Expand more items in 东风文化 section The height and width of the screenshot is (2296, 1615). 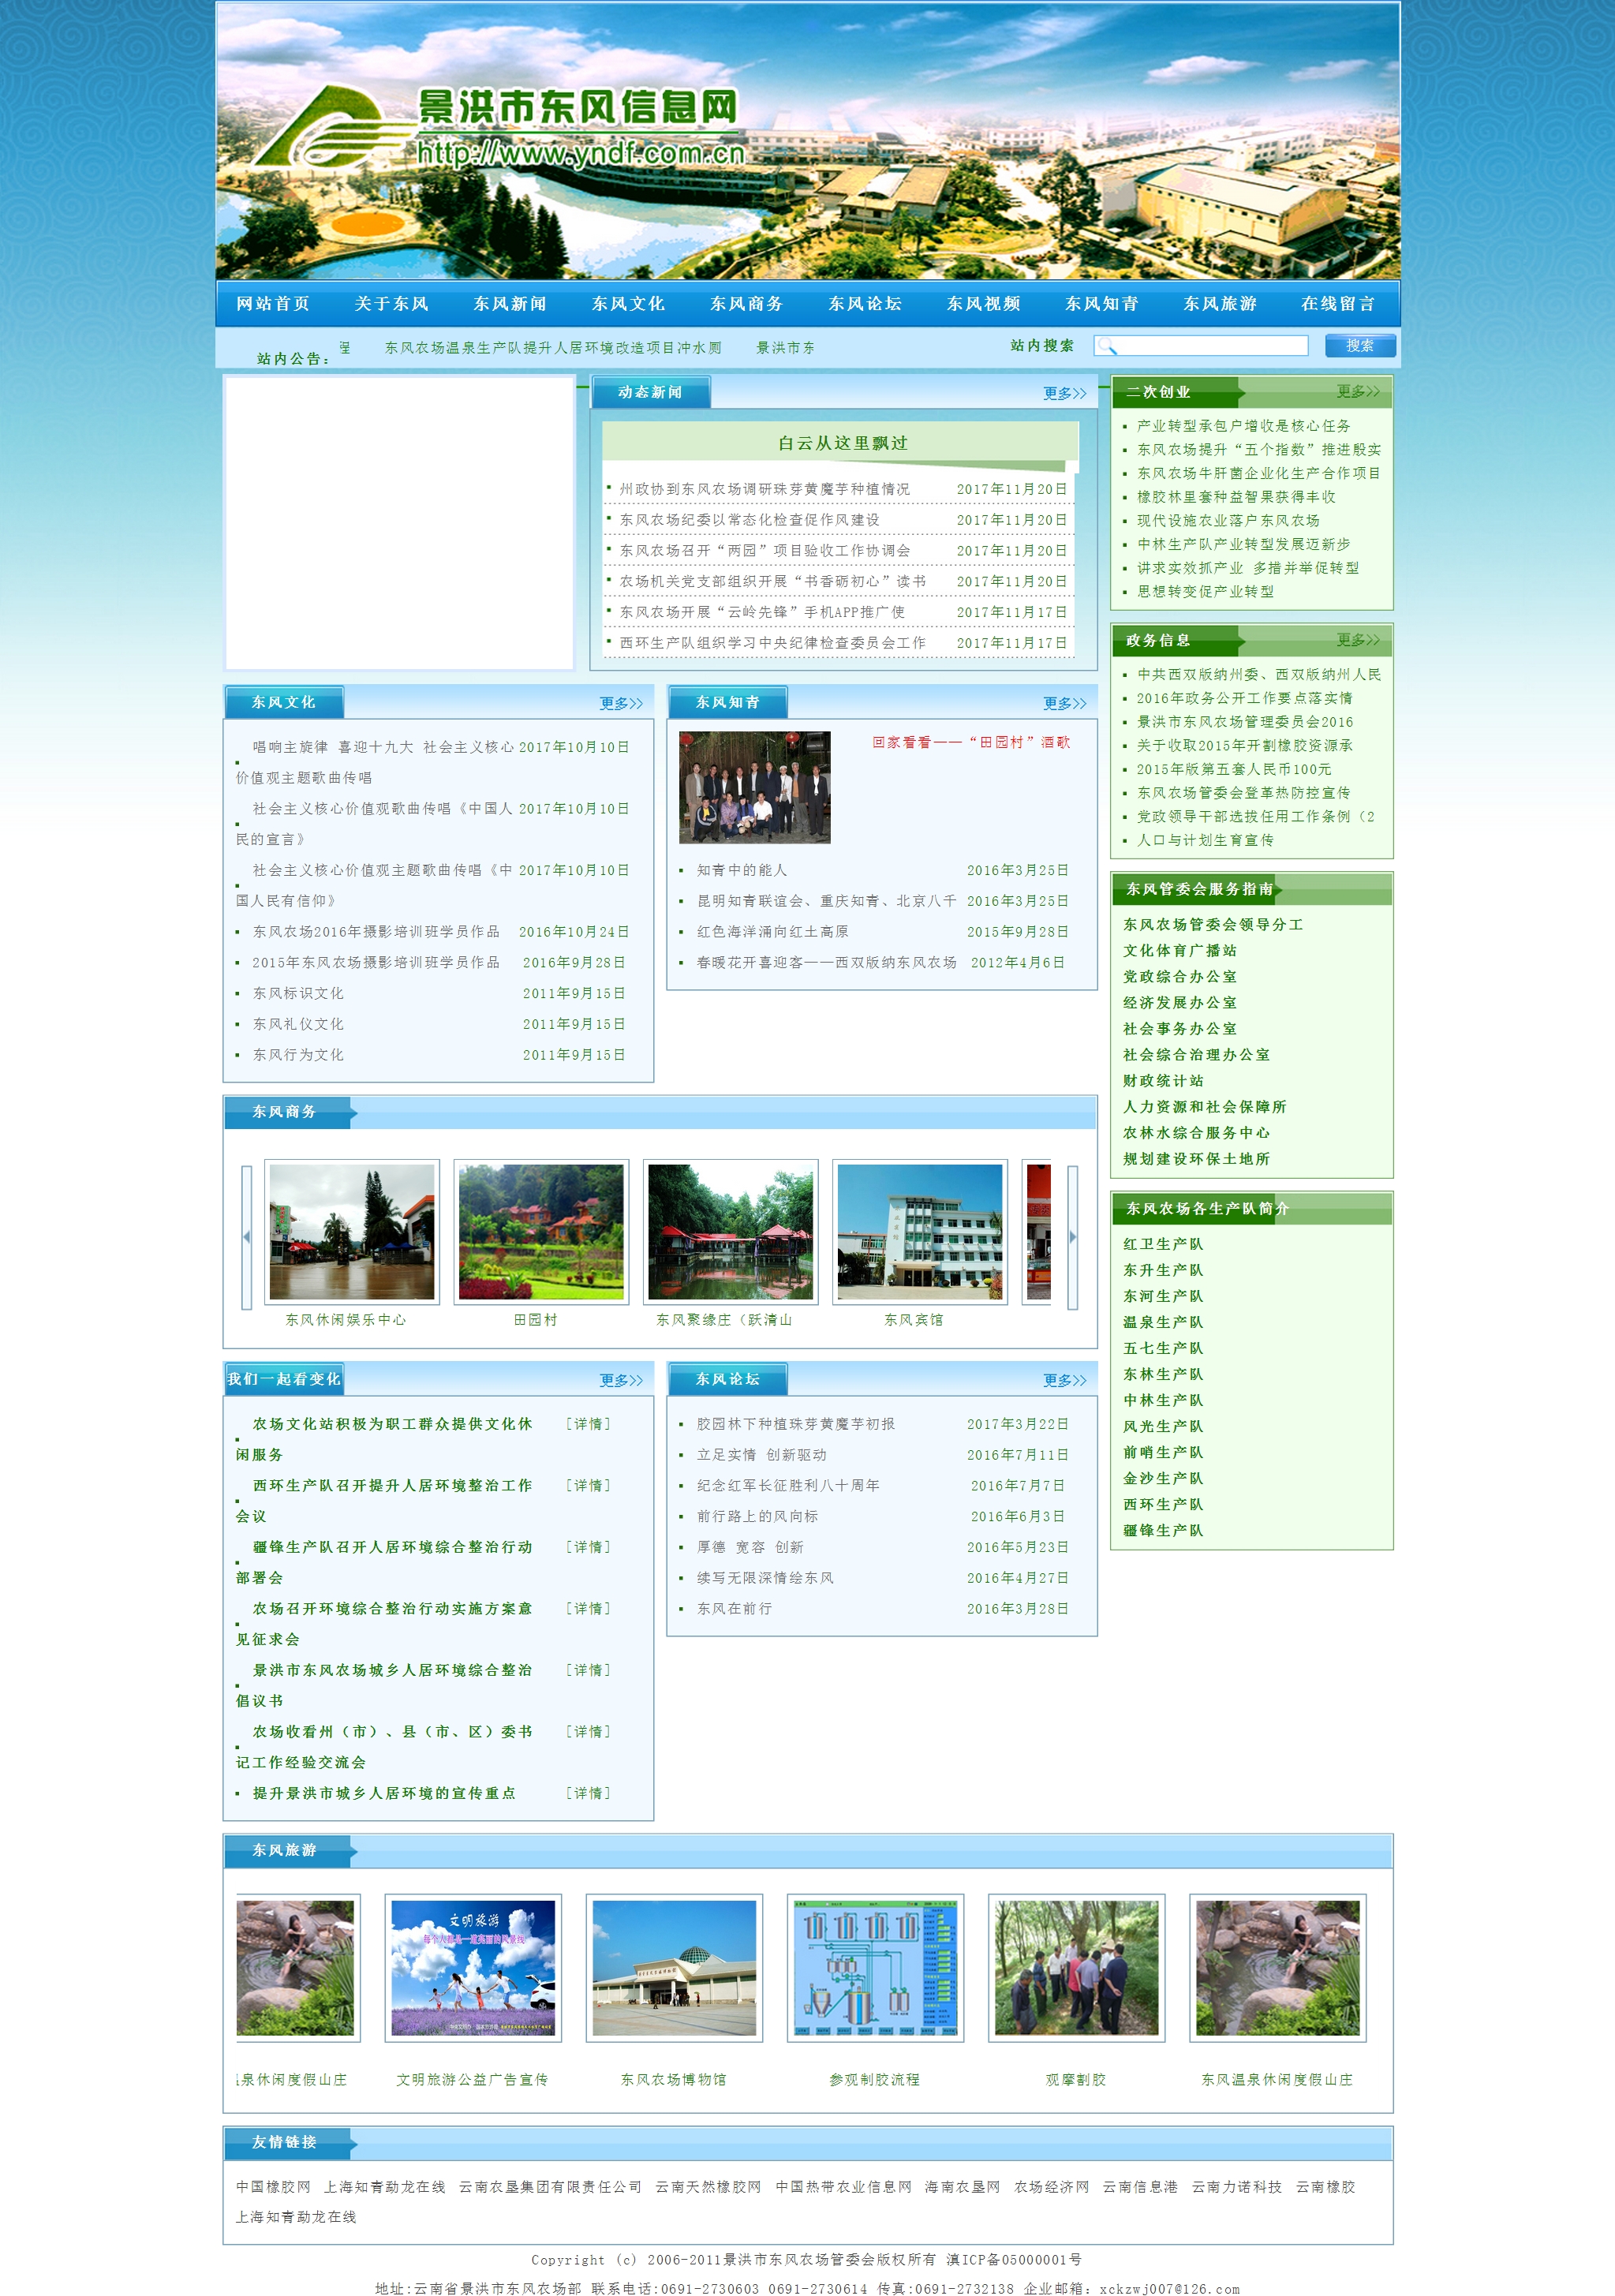[620, 703]
